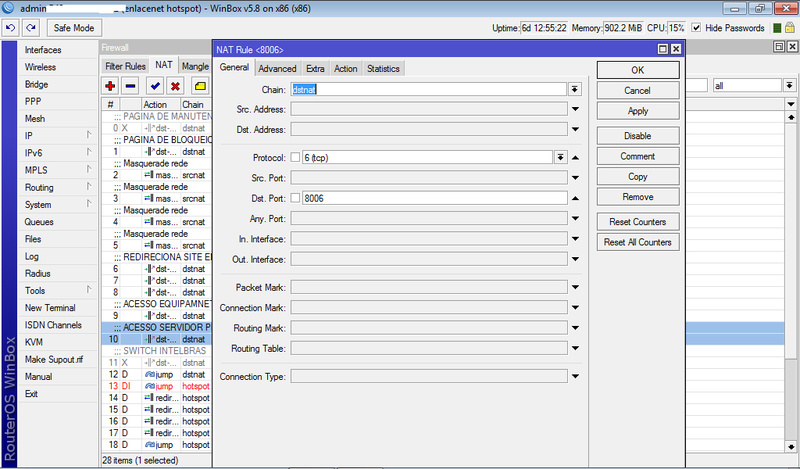Select rule row 9 dstnat

[159, 316]
